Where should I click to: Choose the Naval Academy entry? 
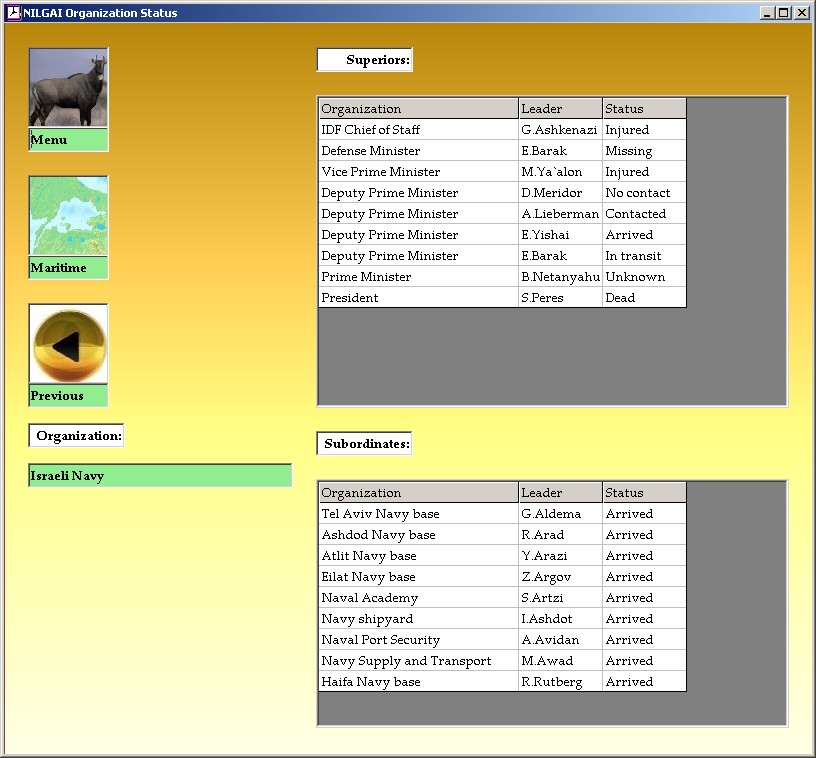[x=418, y=598]
